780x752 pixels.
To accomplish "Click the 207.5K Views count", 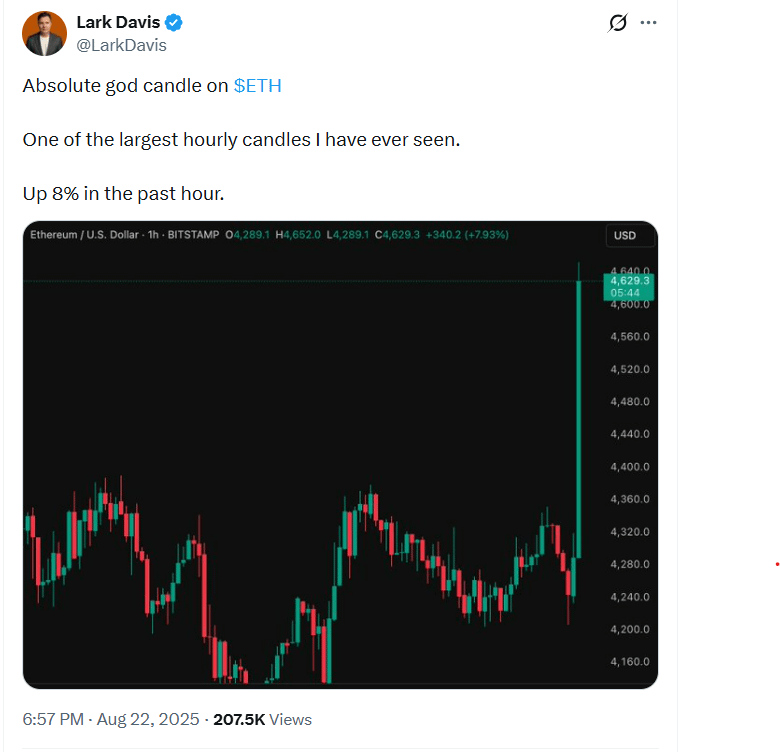I will tap(262, 719).
